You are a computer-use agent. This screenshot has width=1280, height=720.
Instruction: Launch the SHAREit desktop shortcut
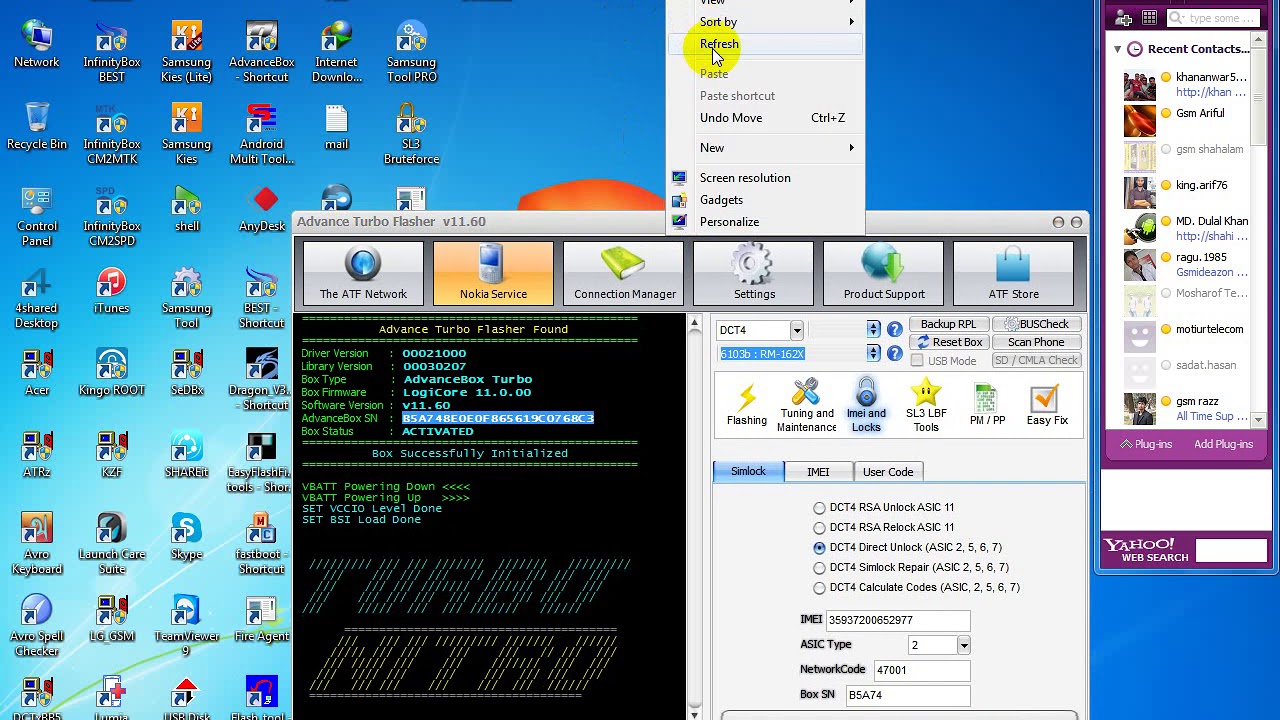pyautogui.click(x=186, y=455)
